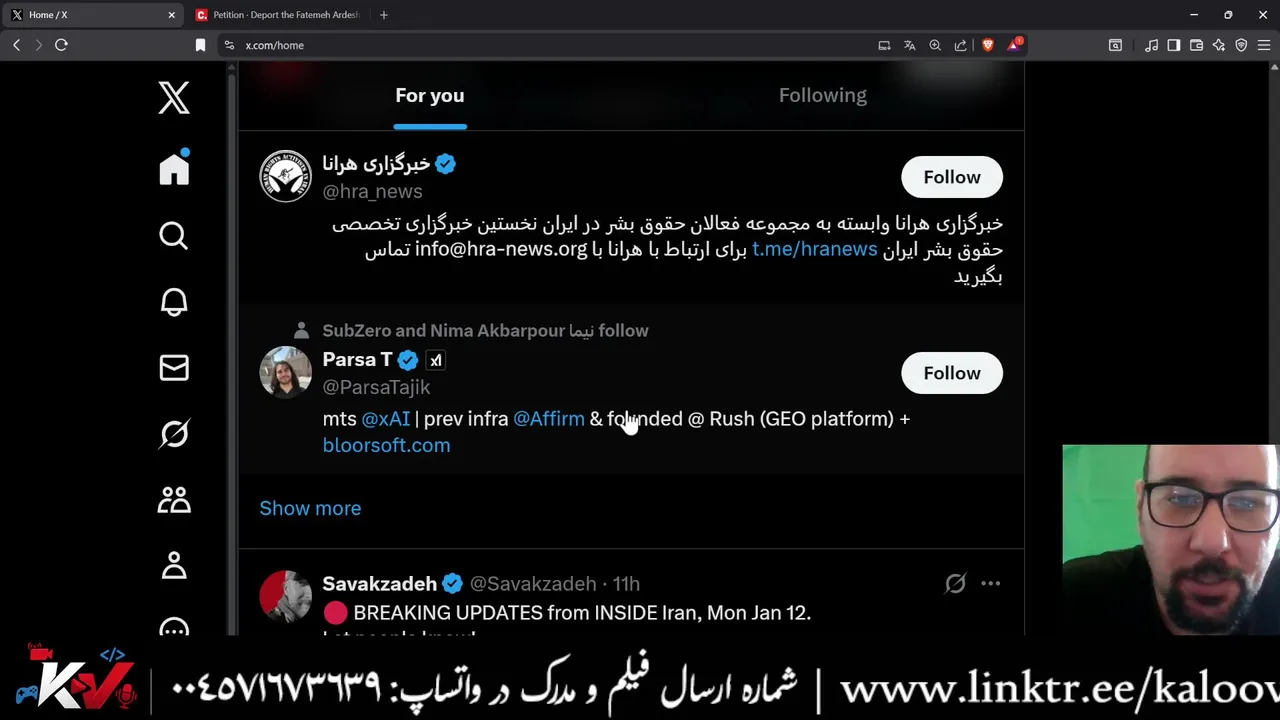The height and width of the screenshot is (720, 1280).
Task: Open the bloorsoft.com link
Action: (x=386, y=445)
